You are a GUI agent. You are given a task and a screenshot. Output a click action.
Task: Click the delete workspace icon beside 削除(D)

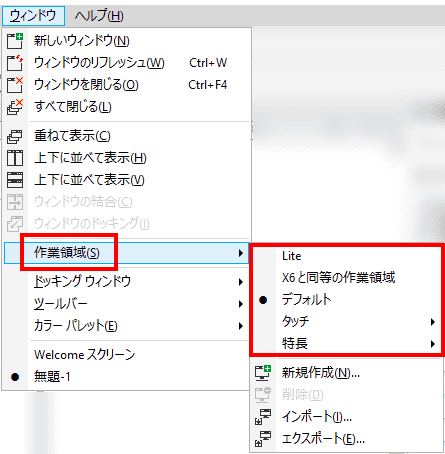pyautogui.click(x=263, y=395)
